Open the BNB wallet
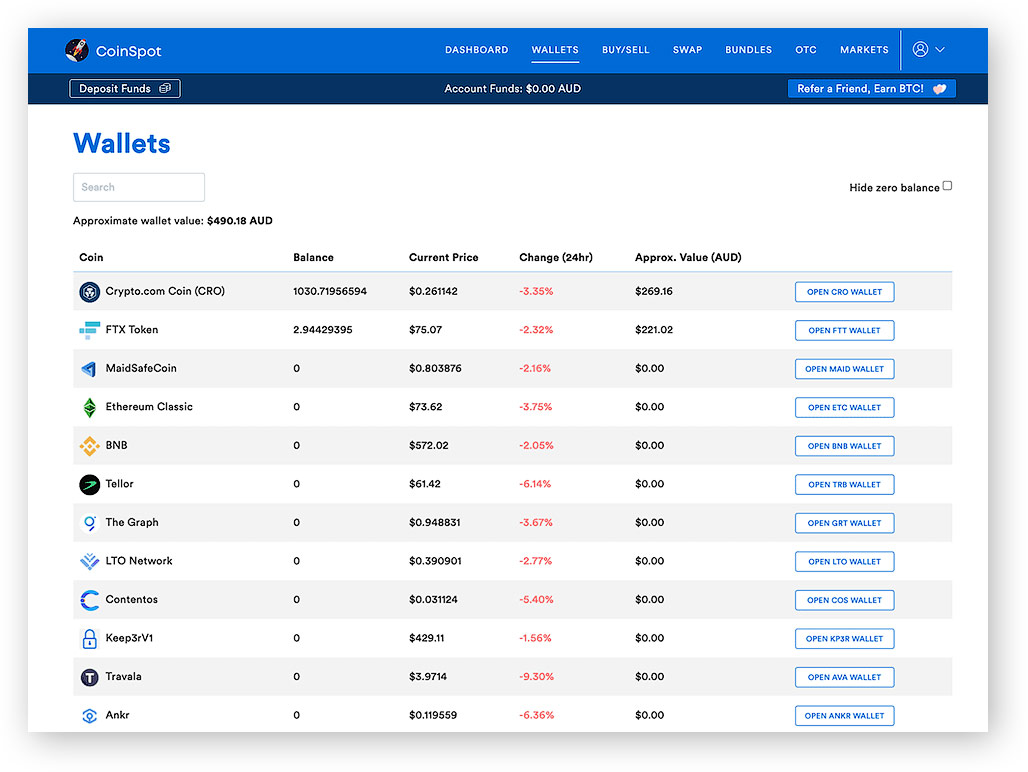Viewport: 1028px width, 772px height. (844, 446)
